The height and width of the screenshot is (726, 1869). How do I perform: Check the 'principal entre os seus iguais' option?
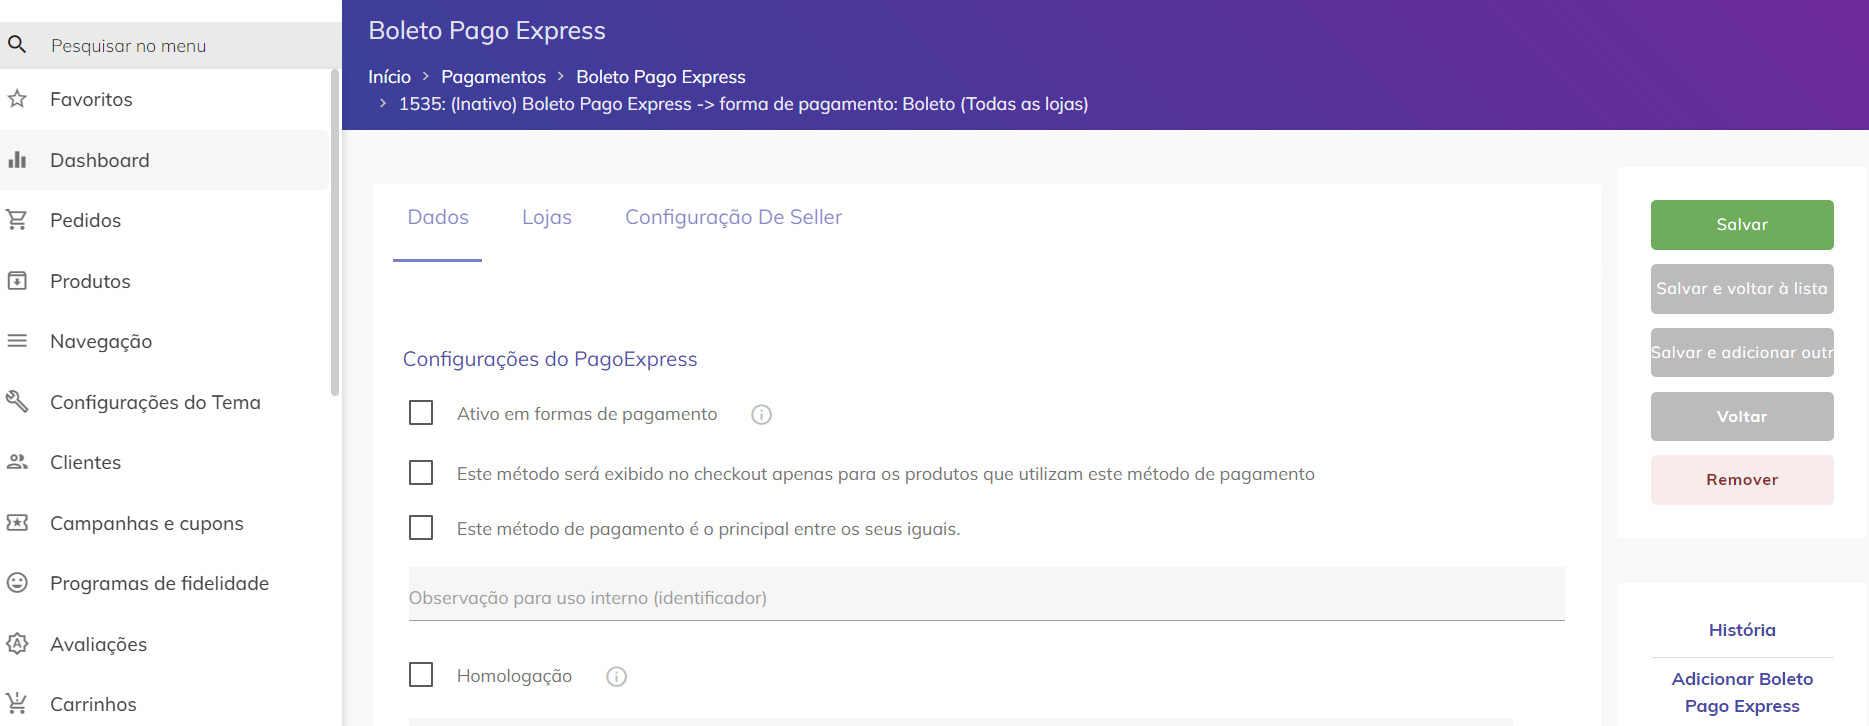(421, 528)
